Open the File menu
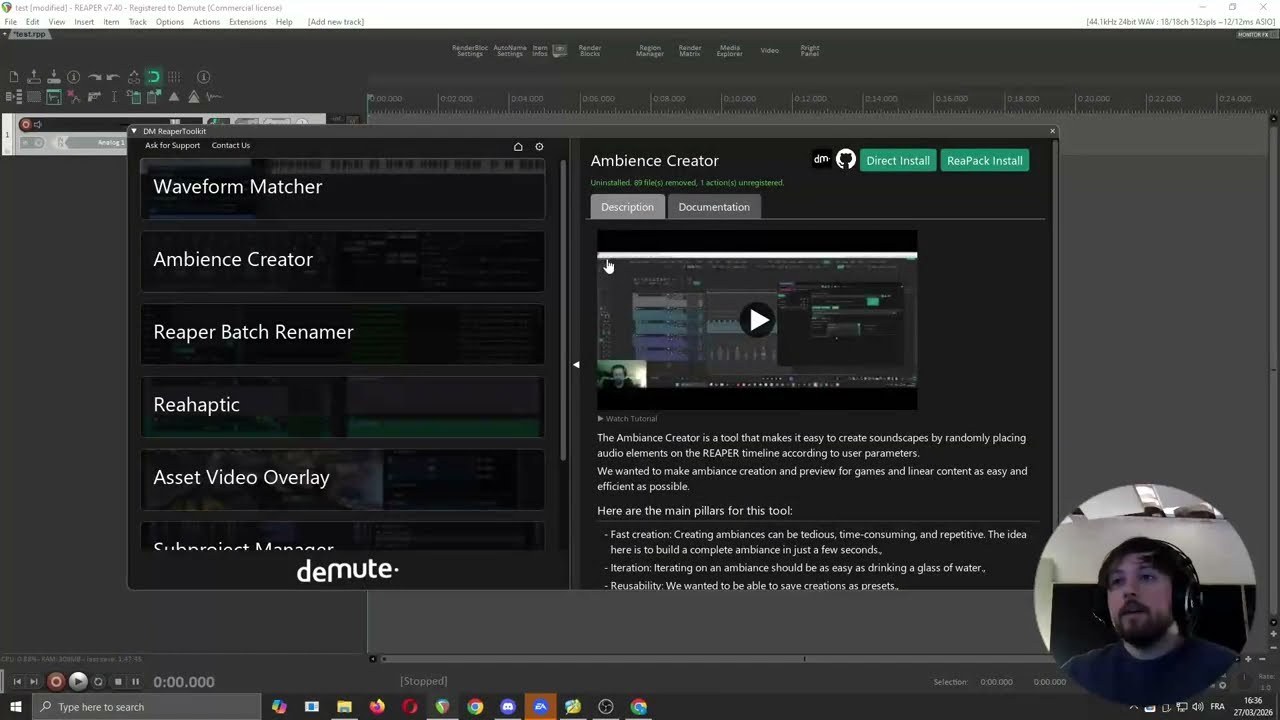This screenshot has width=1280, height=720. coord(11,22)
